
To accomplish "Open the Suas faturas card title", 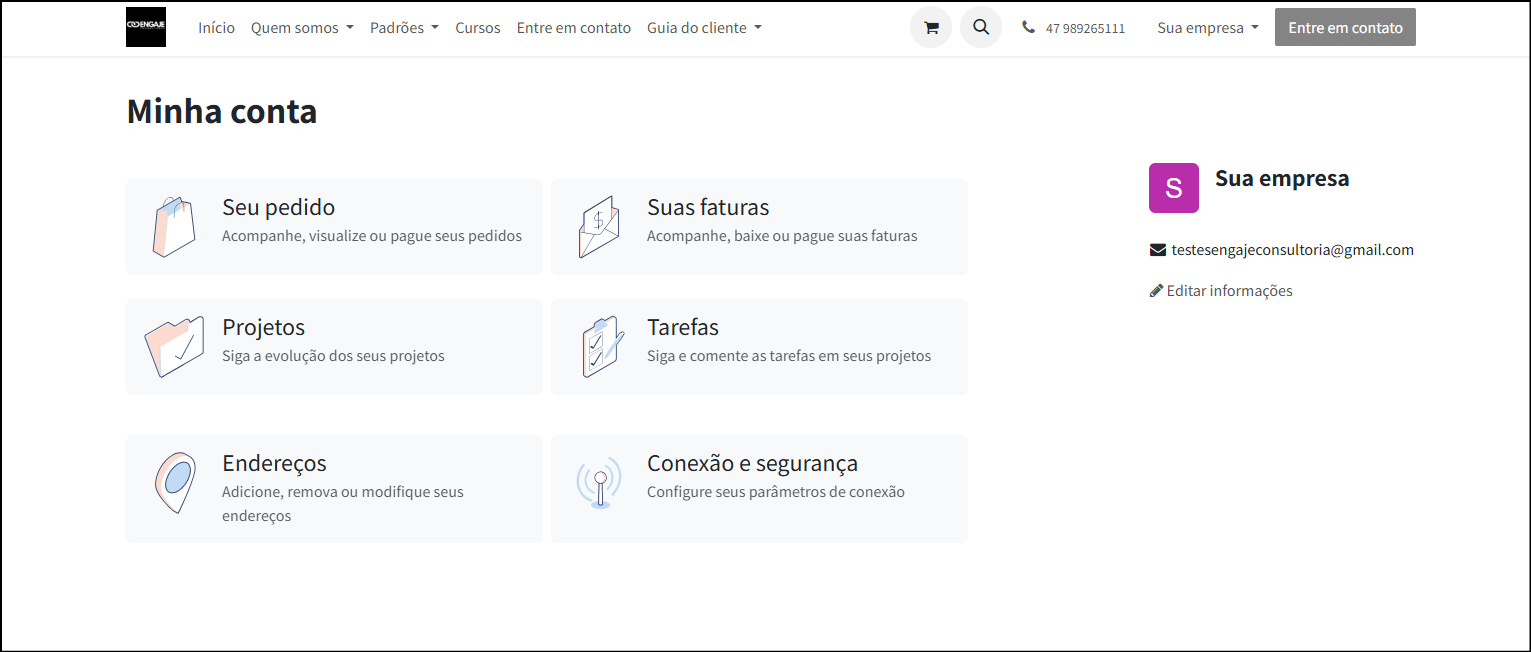I will coord(708,208).
